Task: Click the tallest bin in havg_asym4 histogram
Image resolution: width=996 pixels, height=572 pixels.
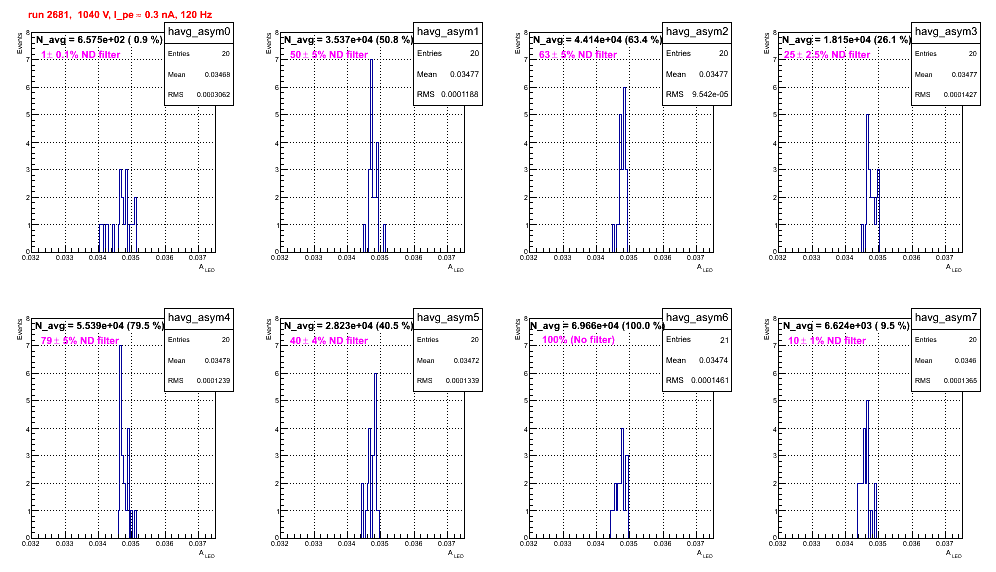Action: pyautogui.click(x=121, y=442)
